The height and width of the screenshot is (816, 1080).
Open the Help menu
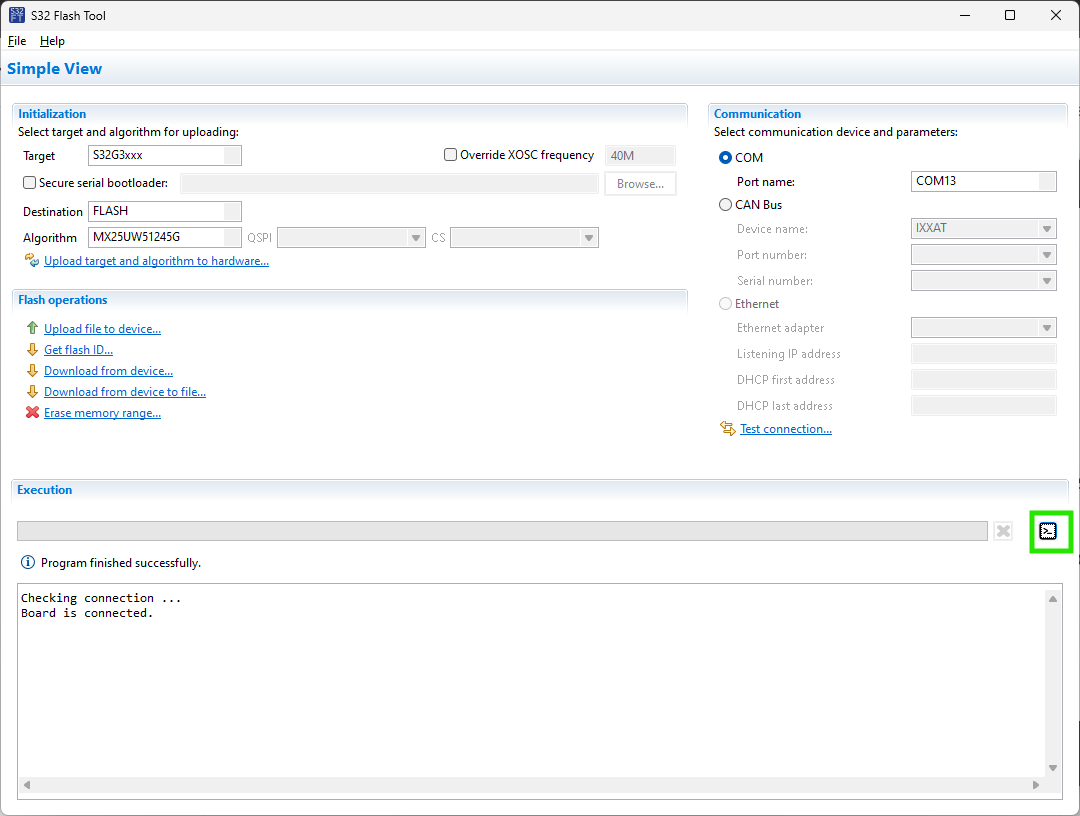click(52, 41)
